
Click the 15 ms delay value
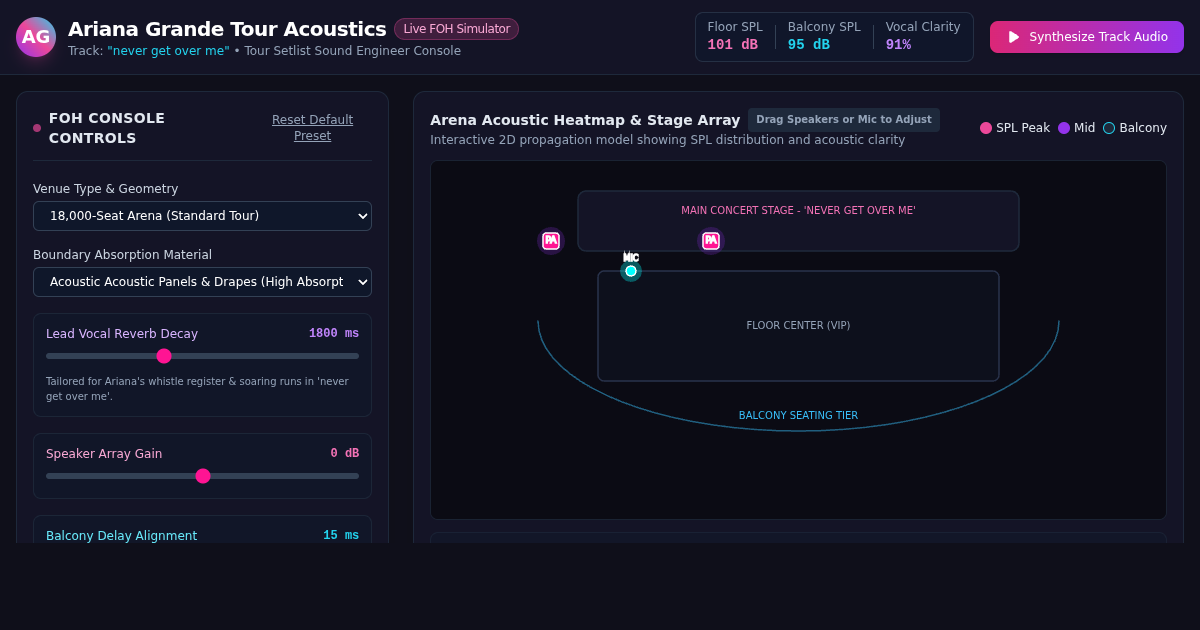(x=341, y=536)
